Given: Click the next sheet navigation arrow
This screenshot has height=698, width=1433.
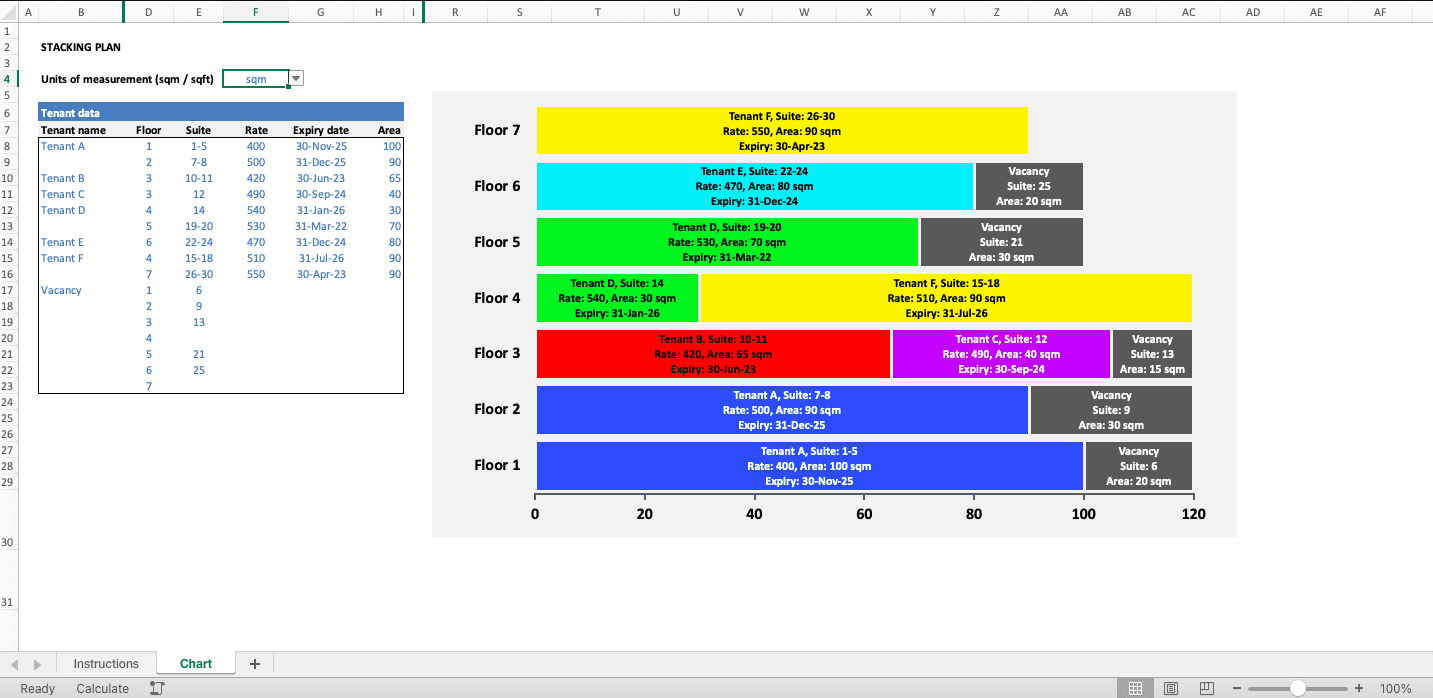Looking at the screenshot, I should pos(36,663).
